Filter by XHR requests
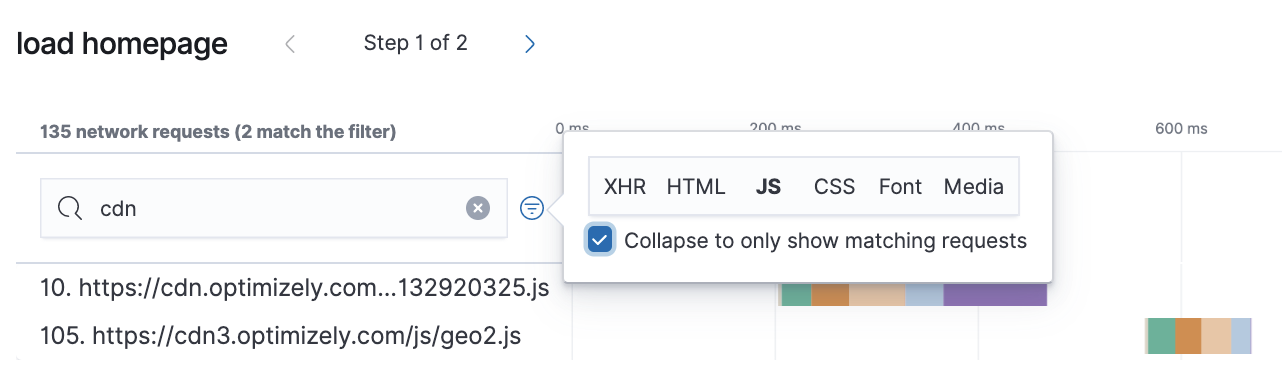 pos(625,187)
